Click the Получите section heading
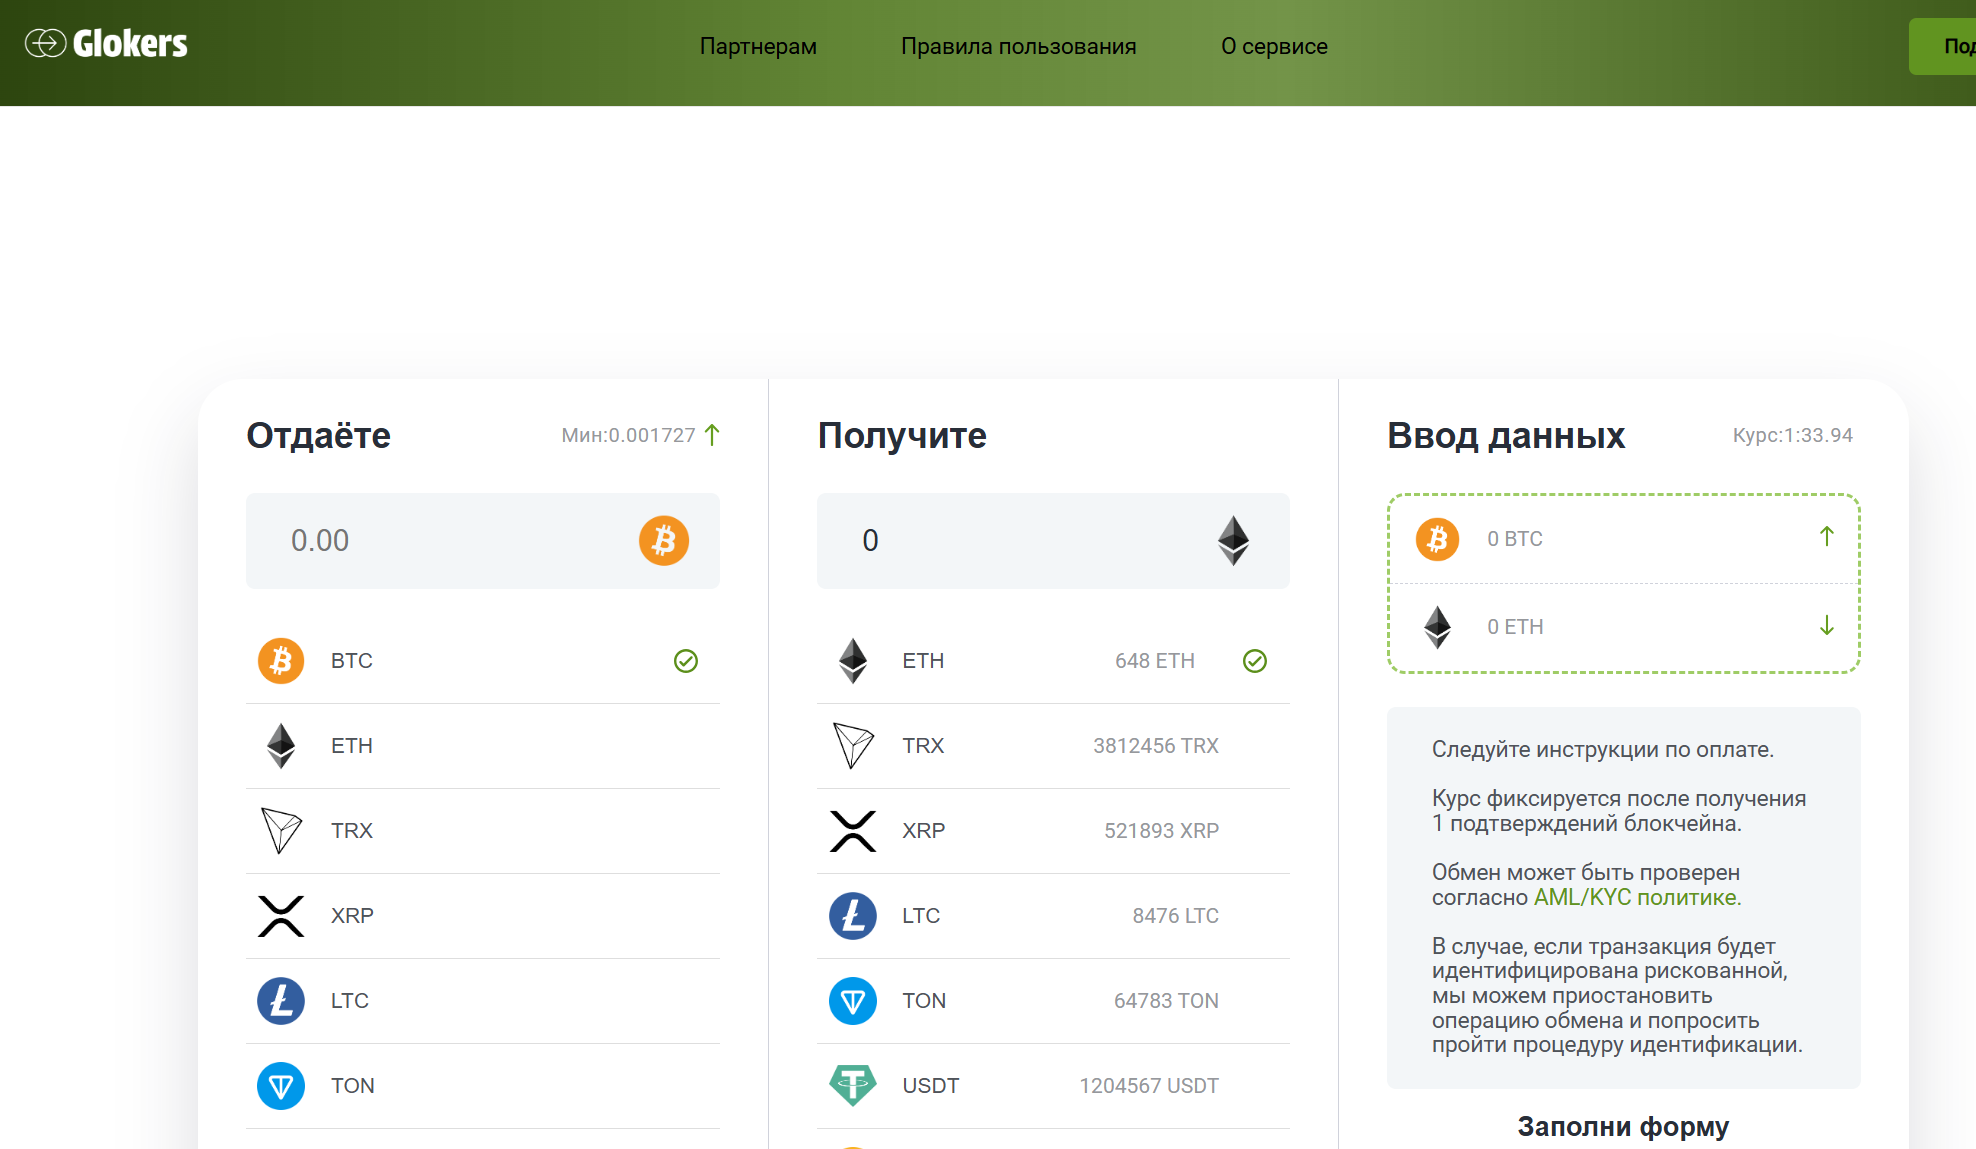Viewport: 1976px width, 1149px height. coord(902,435)
